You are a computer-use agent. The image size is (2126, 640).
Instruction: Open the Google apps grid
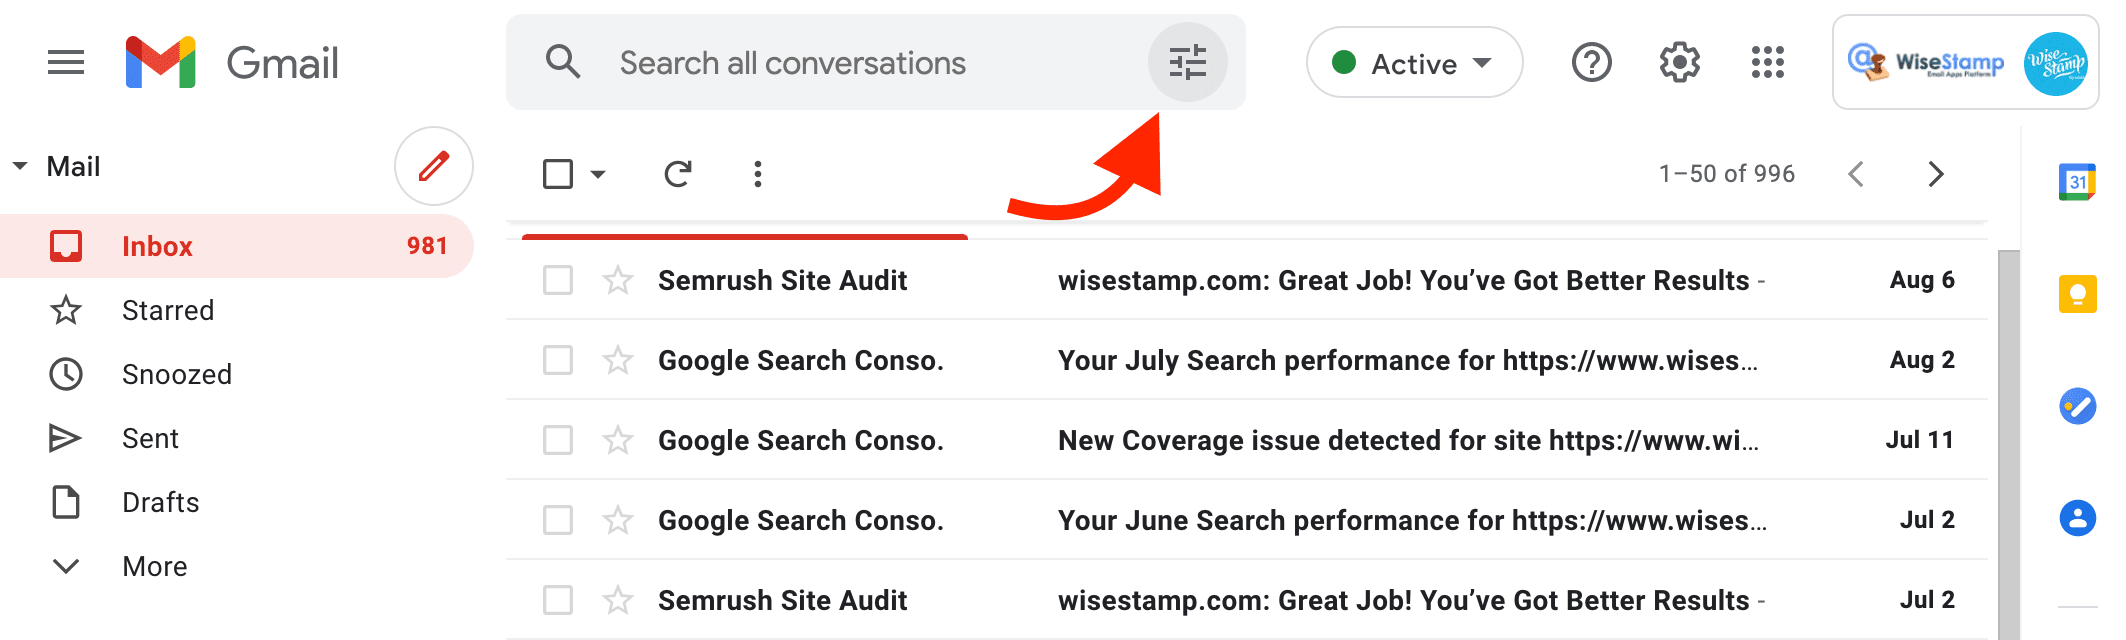point(1767,63)
